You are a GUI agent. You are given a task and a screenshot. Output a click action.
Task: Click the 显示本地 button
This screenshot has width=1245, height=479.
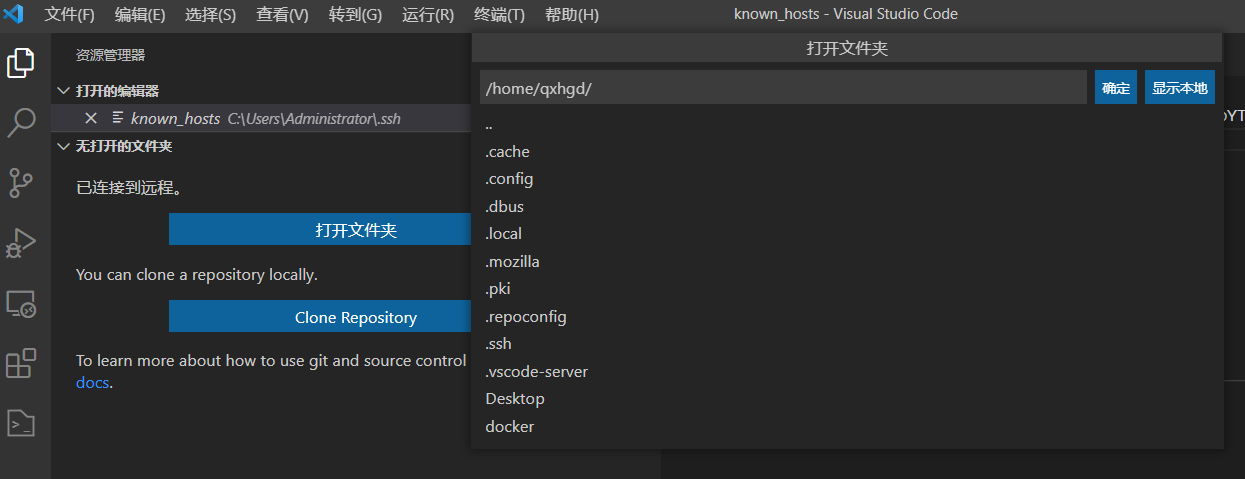[1180, 87]
